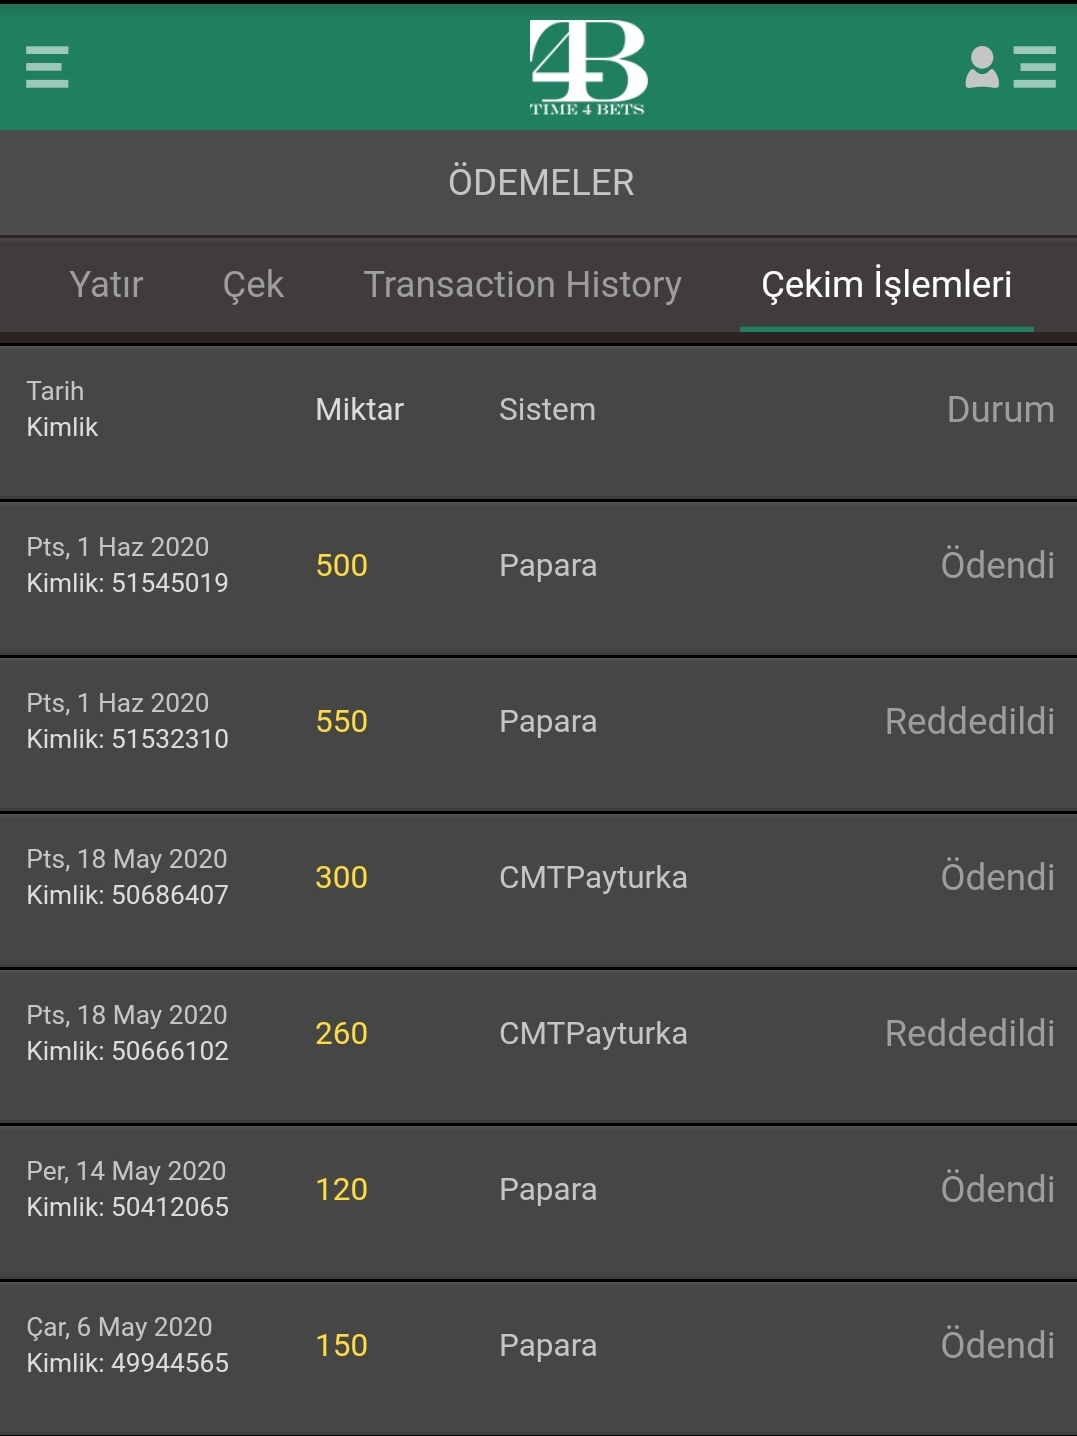Click the Miktar column header
1077x1436 pixels.
359,410
